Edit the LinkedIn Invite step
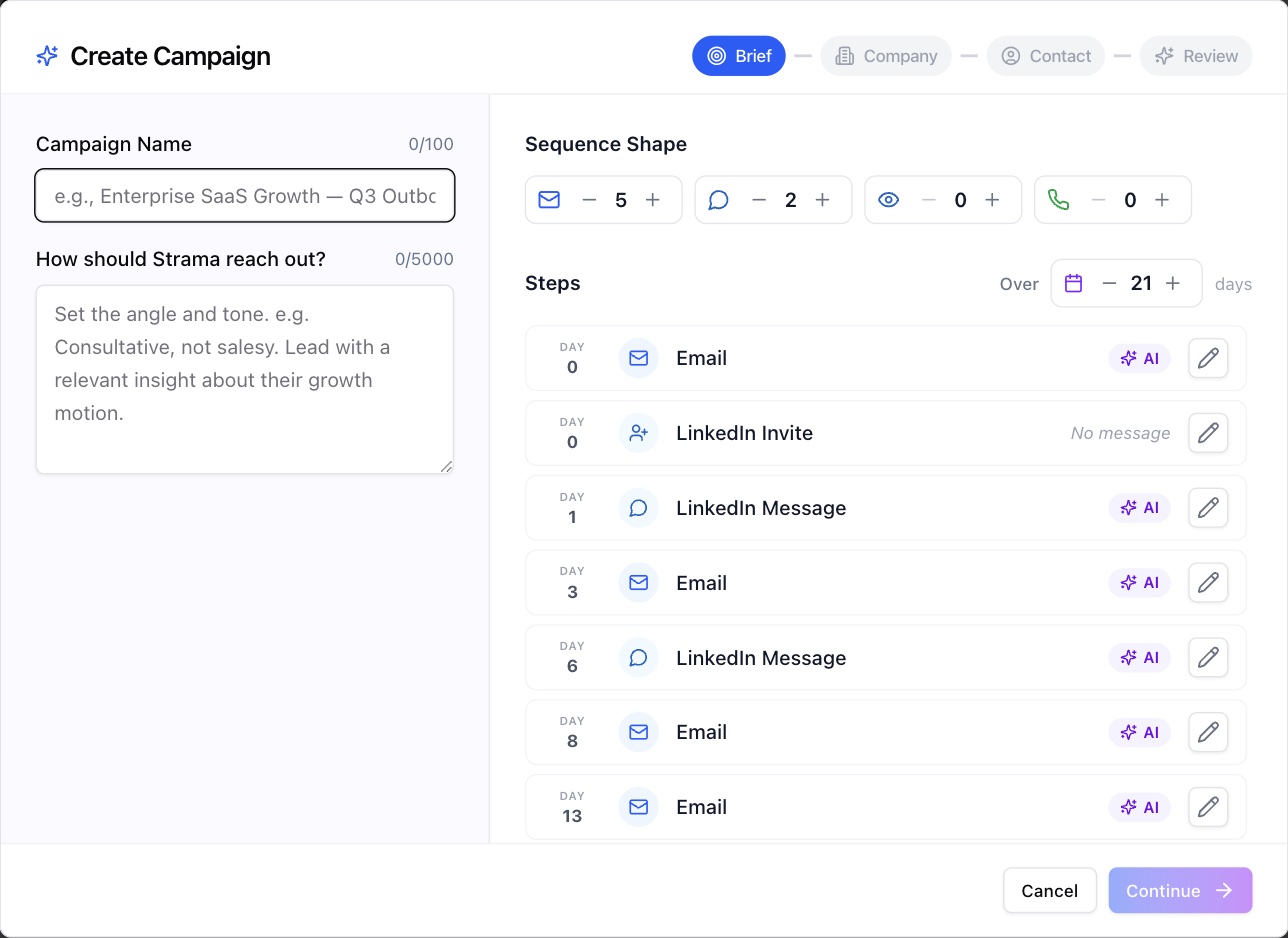This screenshot has width=1288, height=938. (x=1208, y=433)
